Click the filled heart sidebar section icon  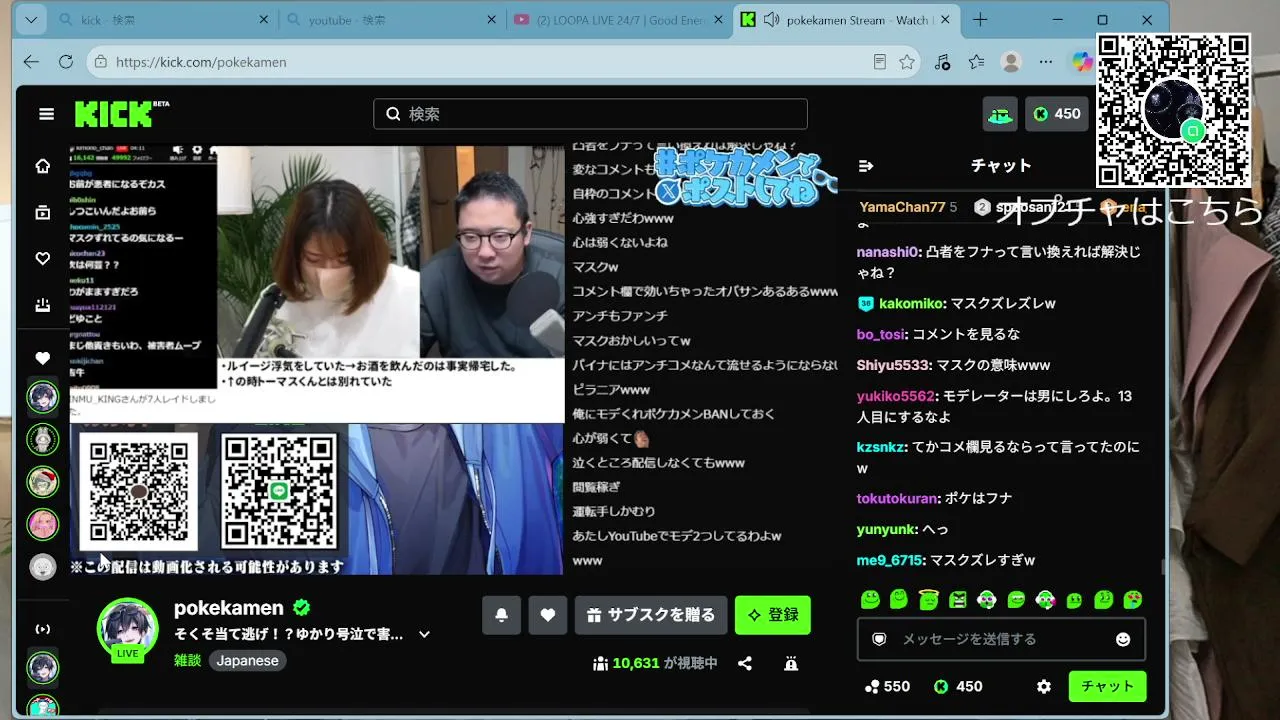click(x=43, y=358)
